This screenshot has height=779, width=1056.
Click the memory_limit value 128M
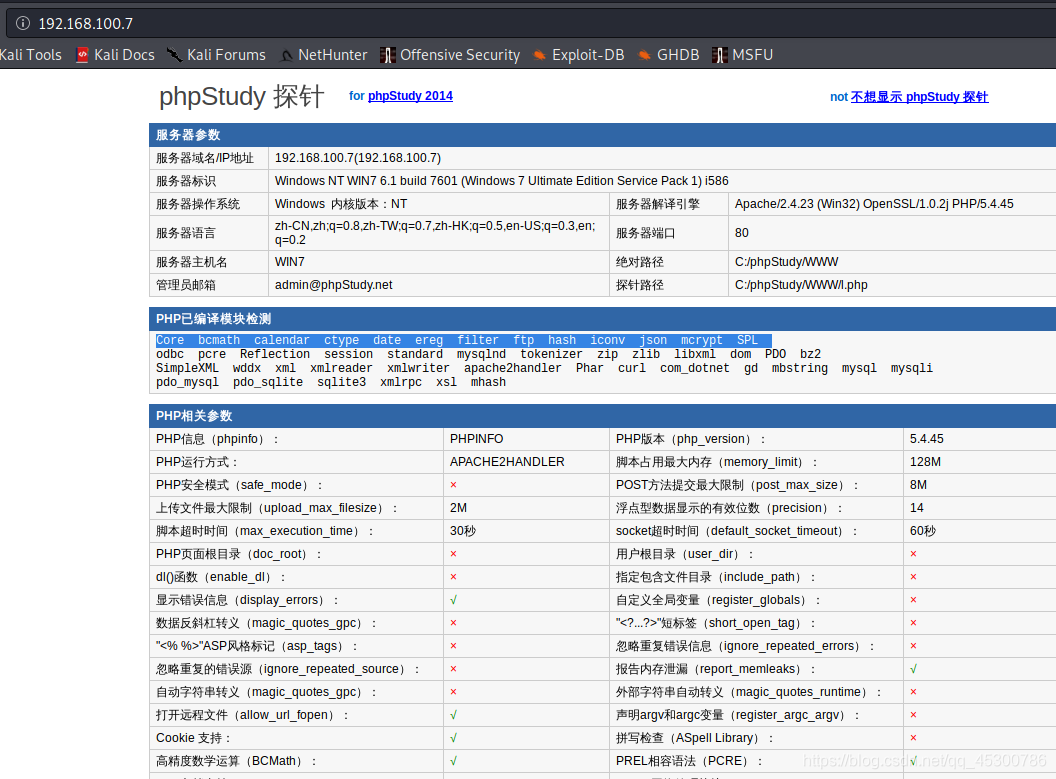tap(925, 462)
